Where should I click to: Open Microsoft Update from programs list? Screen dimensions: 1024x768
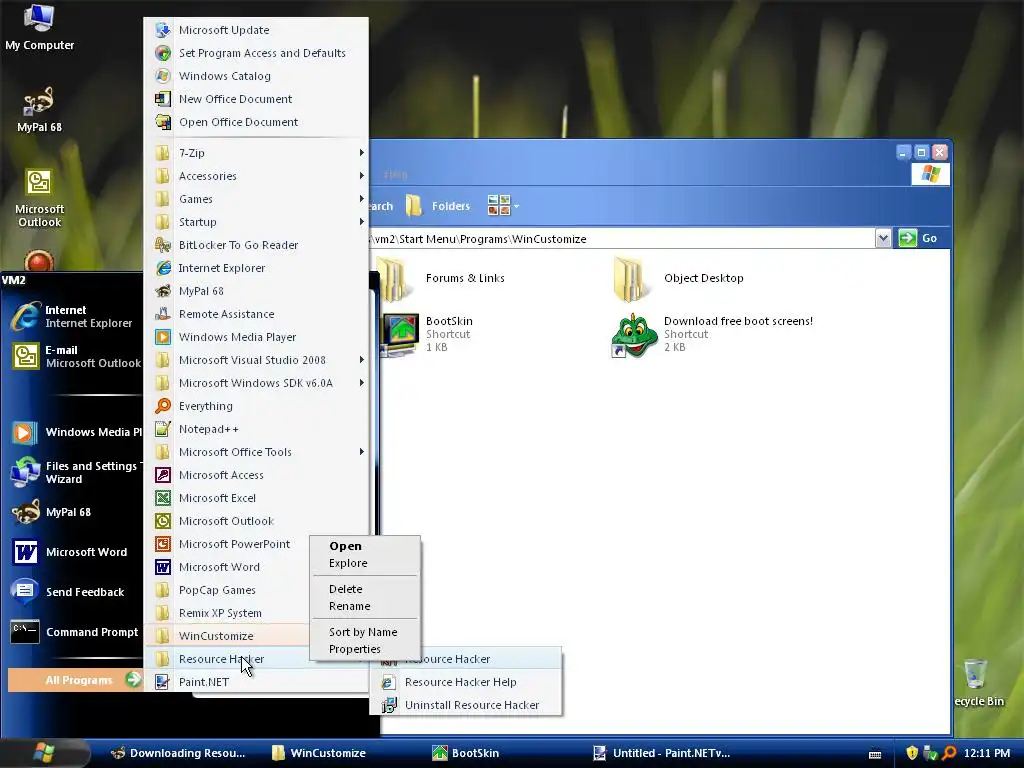pos(256,30)
